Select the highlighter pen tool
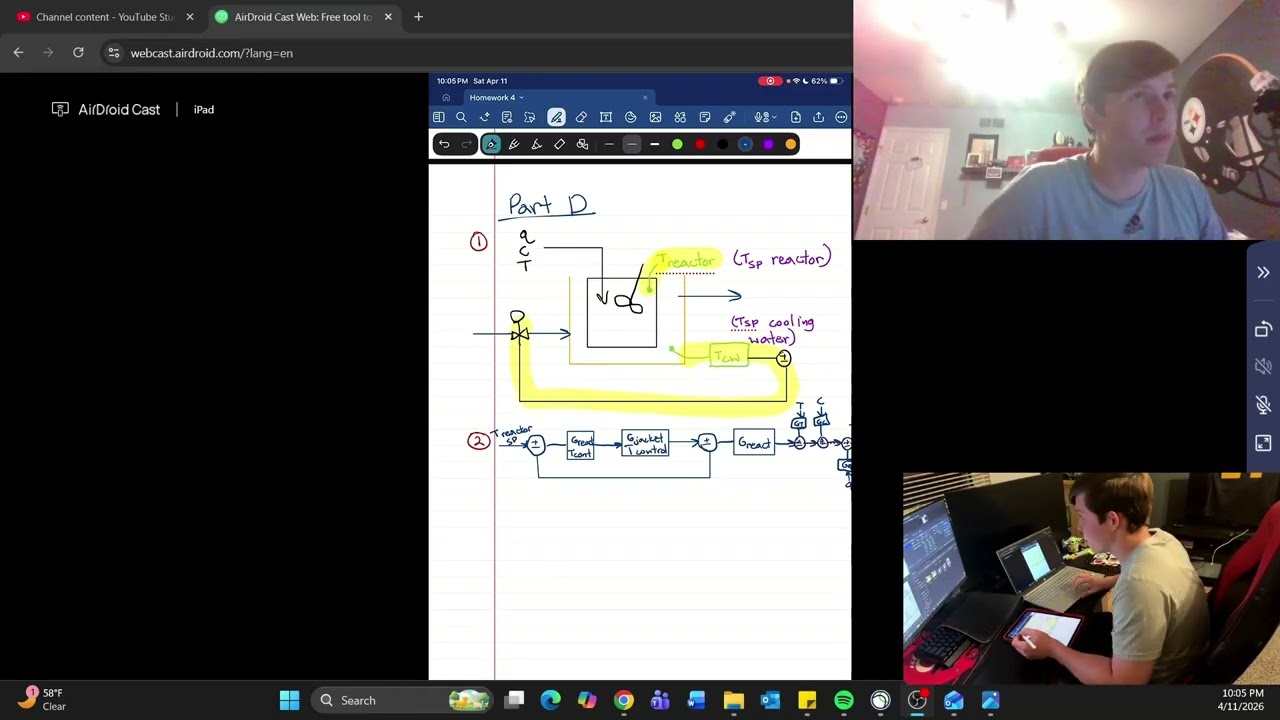1280x720 pixels. coord(514,144)
